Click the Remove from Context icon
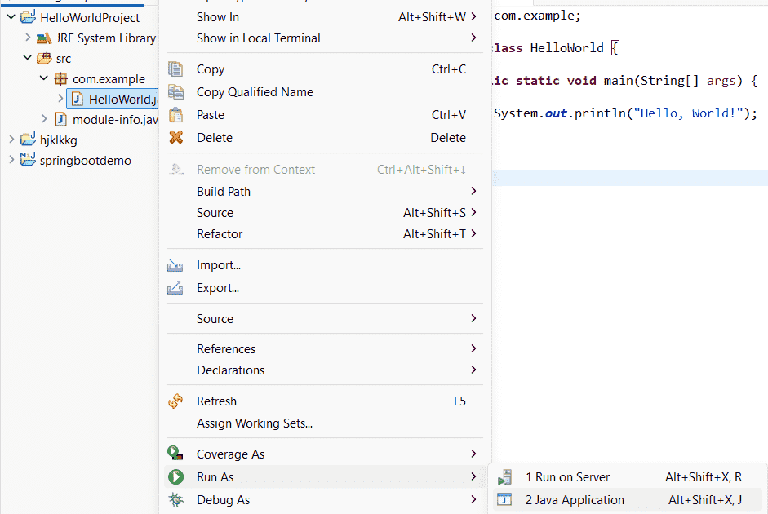768x514 pixels. click(176, 170)
